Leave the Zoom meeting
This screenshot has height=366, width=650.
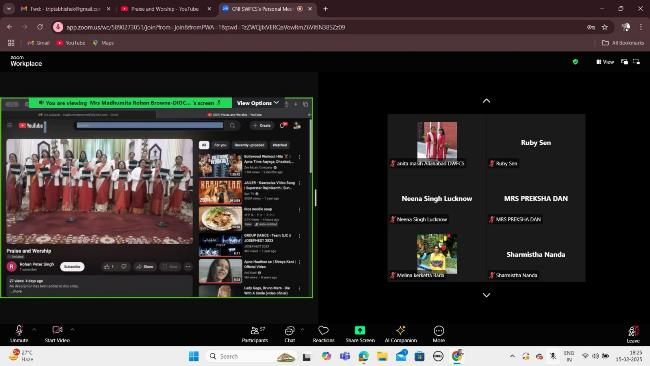(633, 334)
